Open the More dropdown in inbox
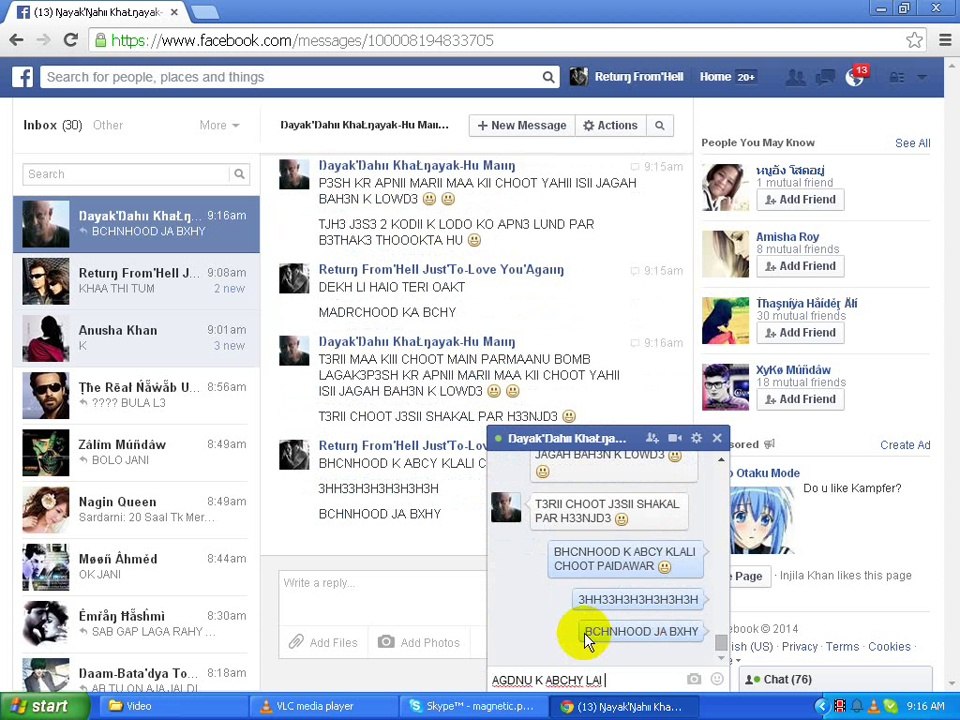The image size is (960, 720). (219, 126)
